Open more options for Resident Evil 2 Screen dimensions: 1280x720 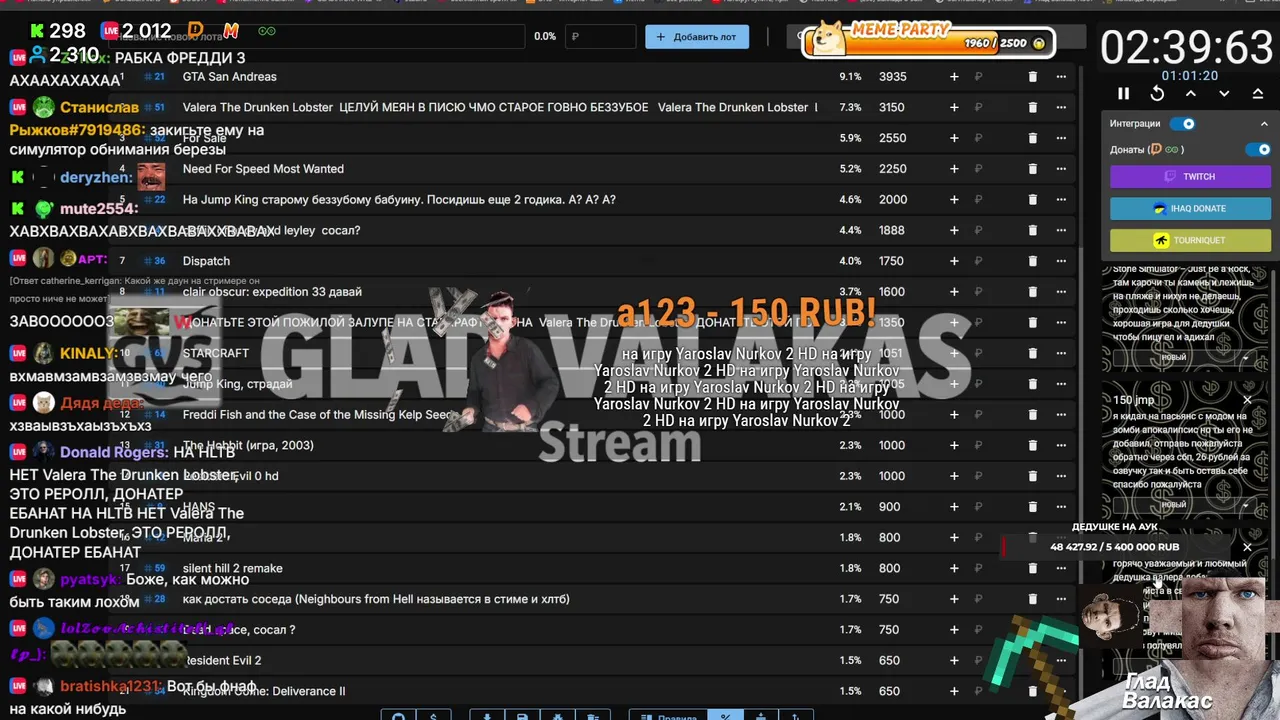[1061, 661]
